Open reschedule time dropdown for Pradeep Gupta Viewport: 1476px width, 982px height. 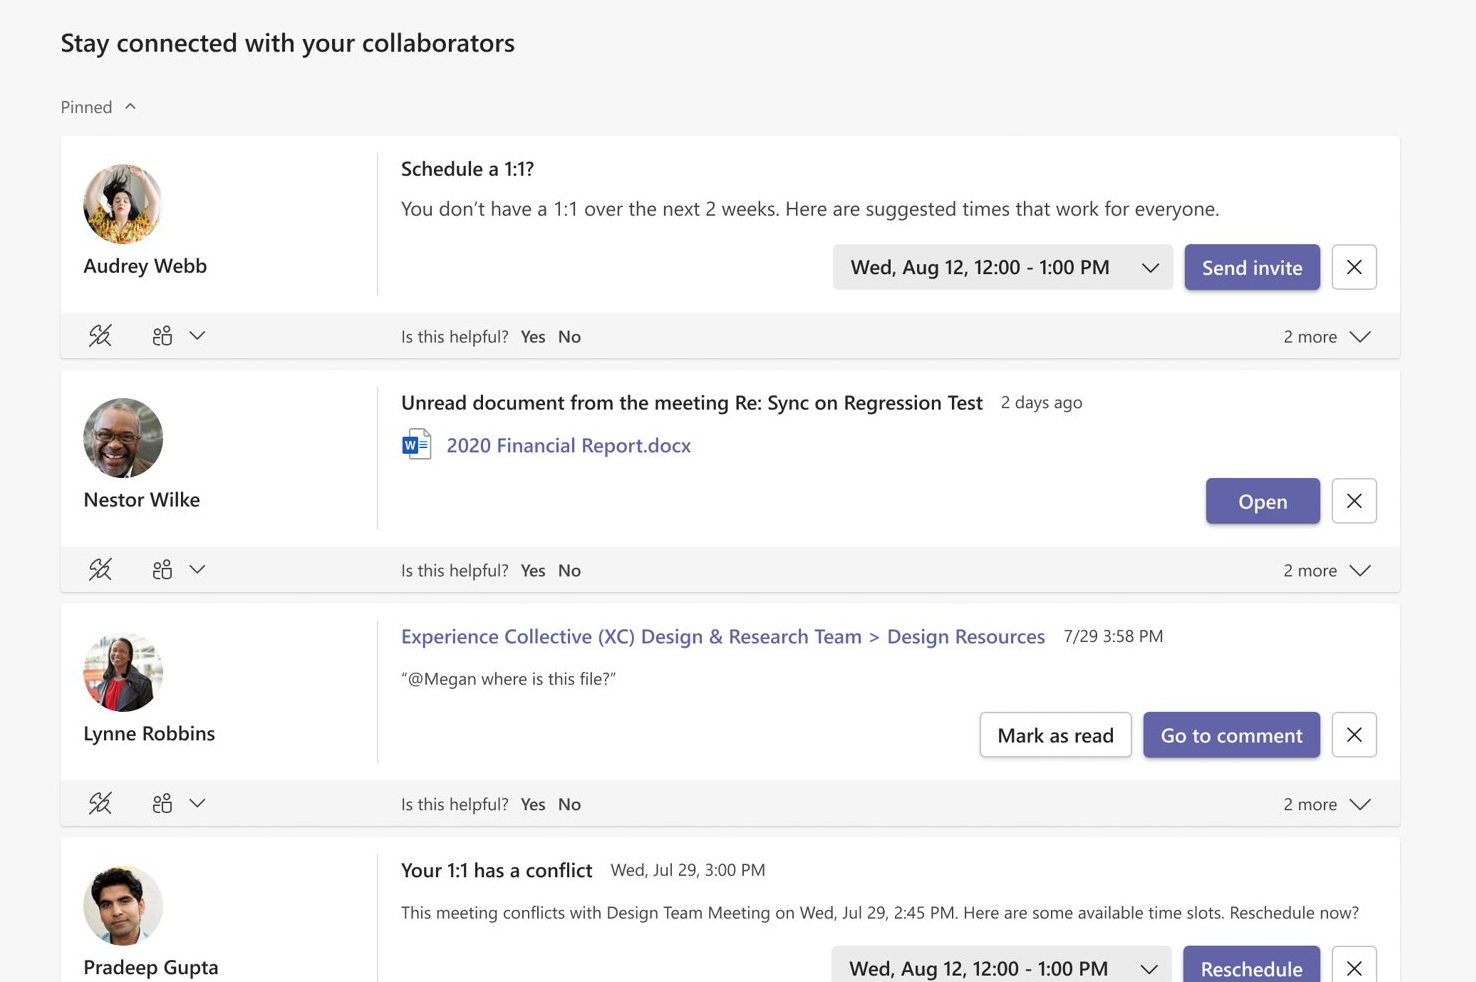[1001, 967]
